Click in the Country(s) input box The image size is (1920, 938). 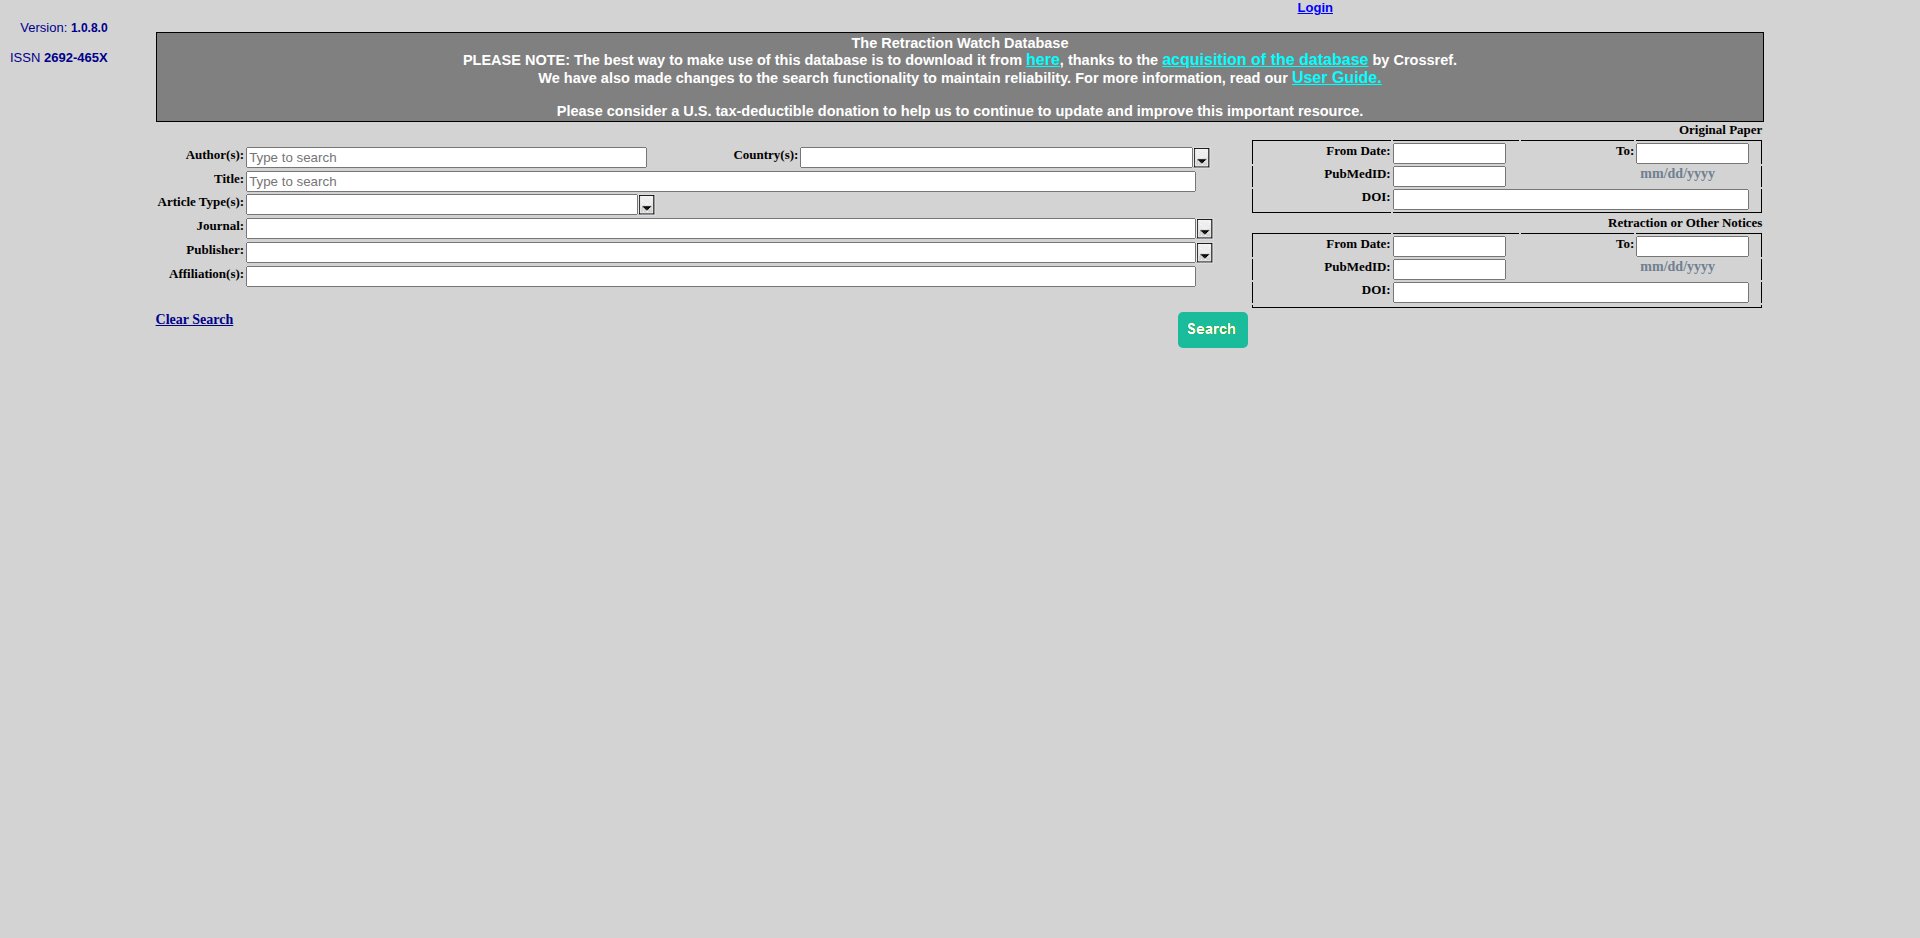996,158
